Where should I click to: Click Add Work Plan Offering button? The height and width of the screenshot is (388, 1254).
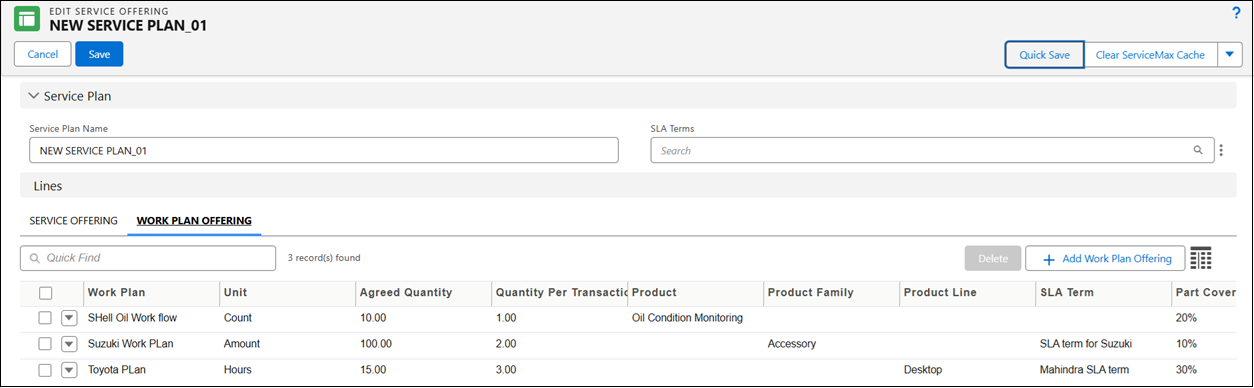point(1106,258)
